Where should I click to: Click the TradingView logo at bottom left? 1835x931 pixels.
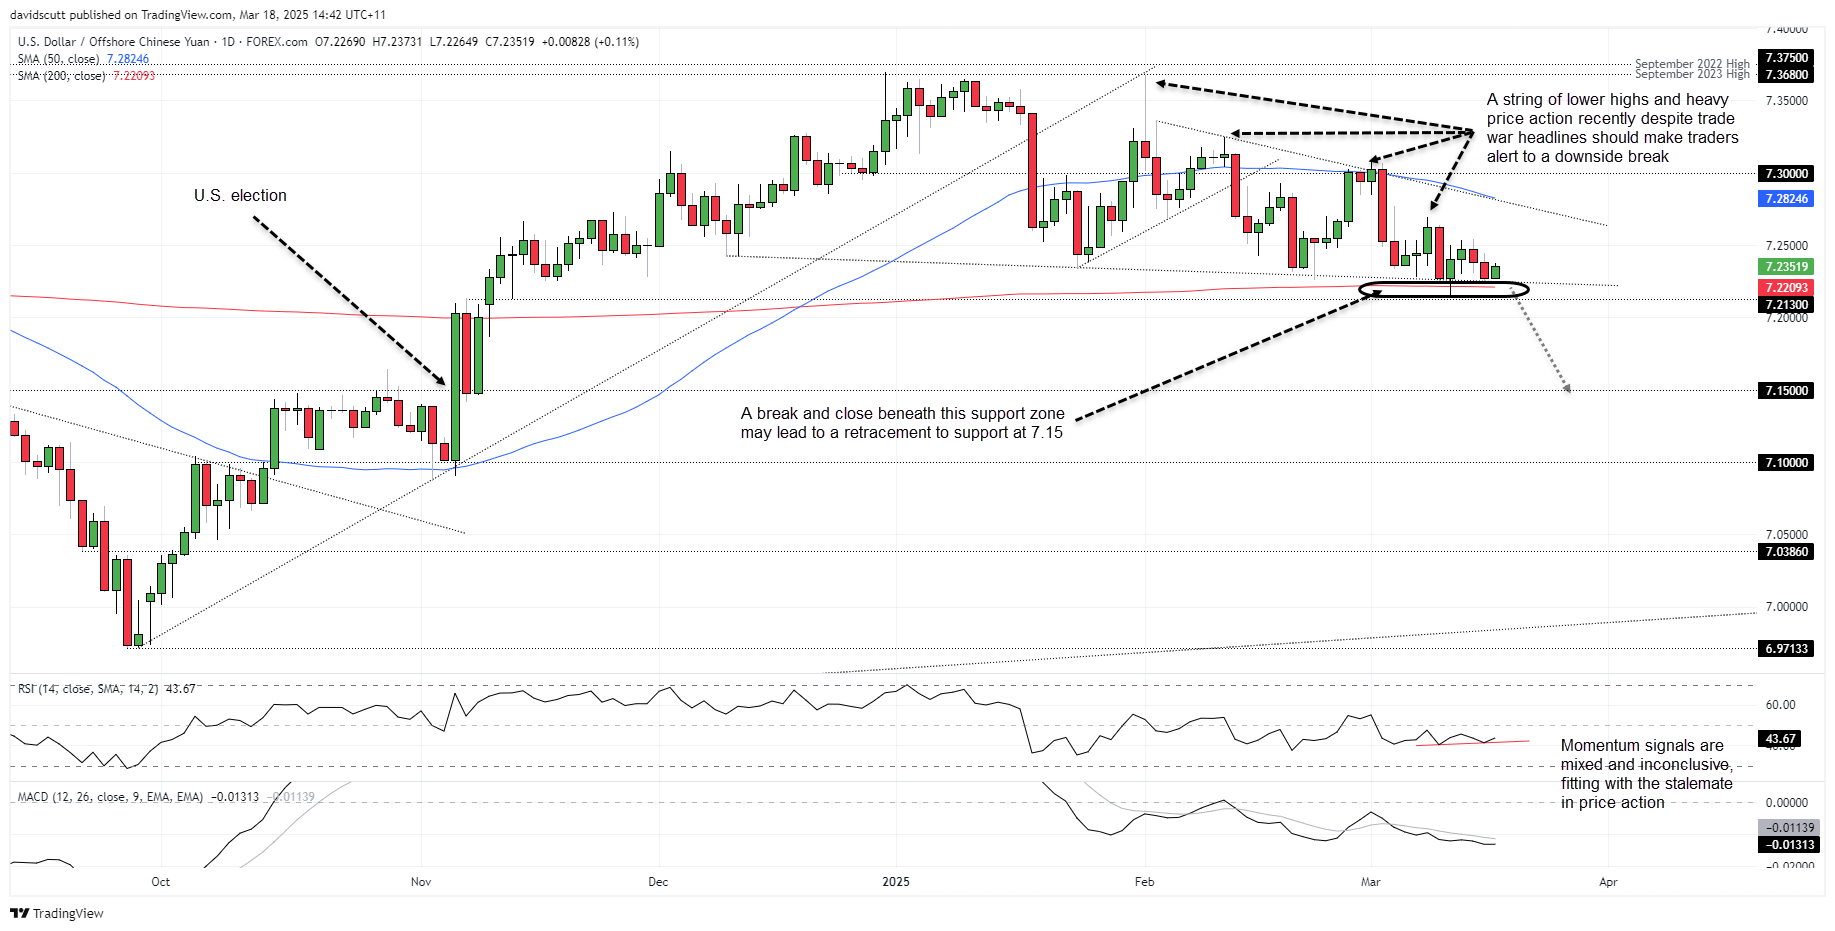tap(57, 913)
